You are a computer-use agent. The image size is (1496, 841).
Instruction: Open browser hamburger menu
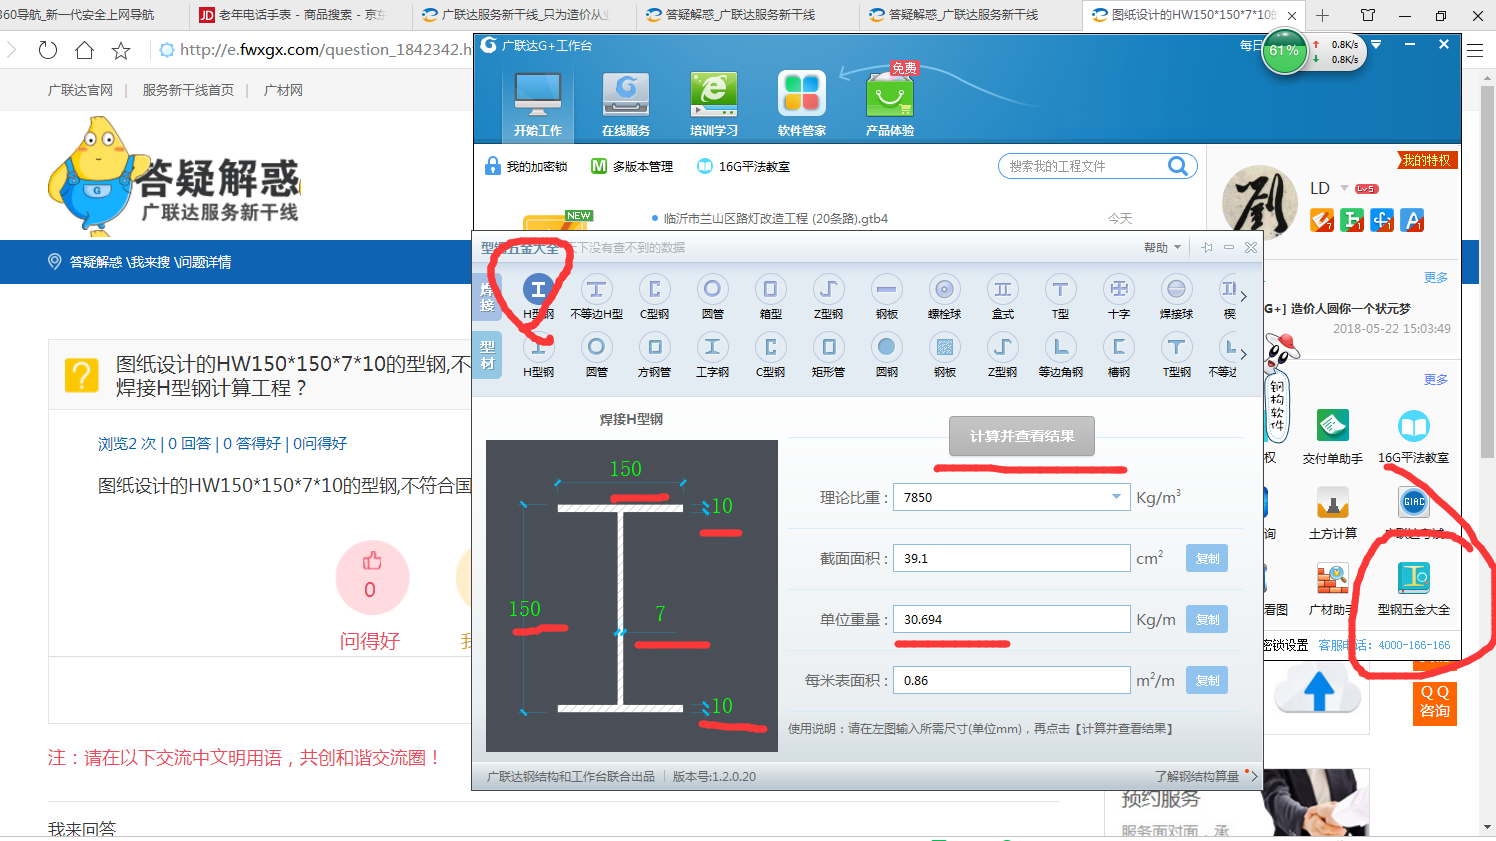1475,50
